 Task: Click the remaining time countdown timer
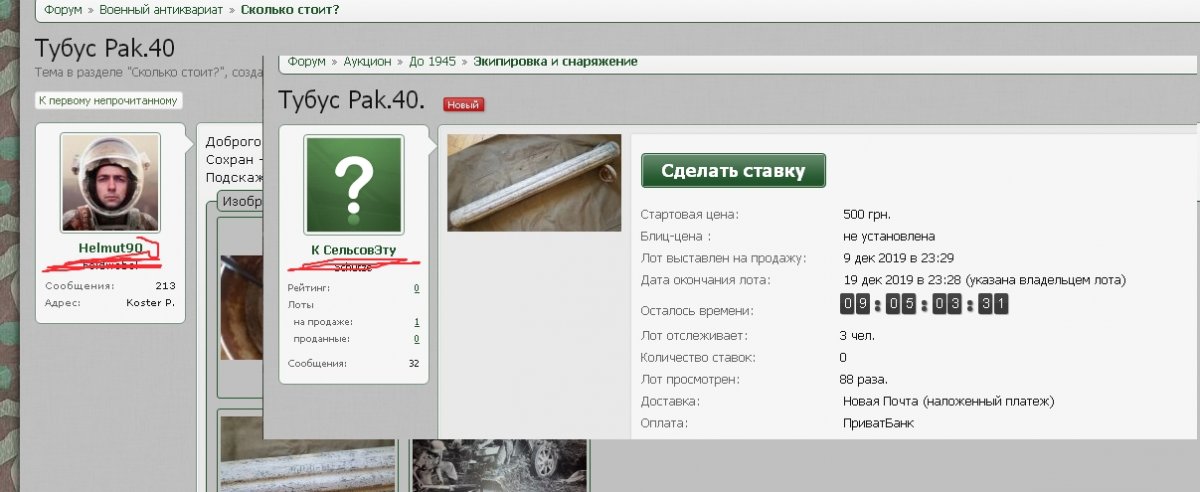click(x=923, y=305)
